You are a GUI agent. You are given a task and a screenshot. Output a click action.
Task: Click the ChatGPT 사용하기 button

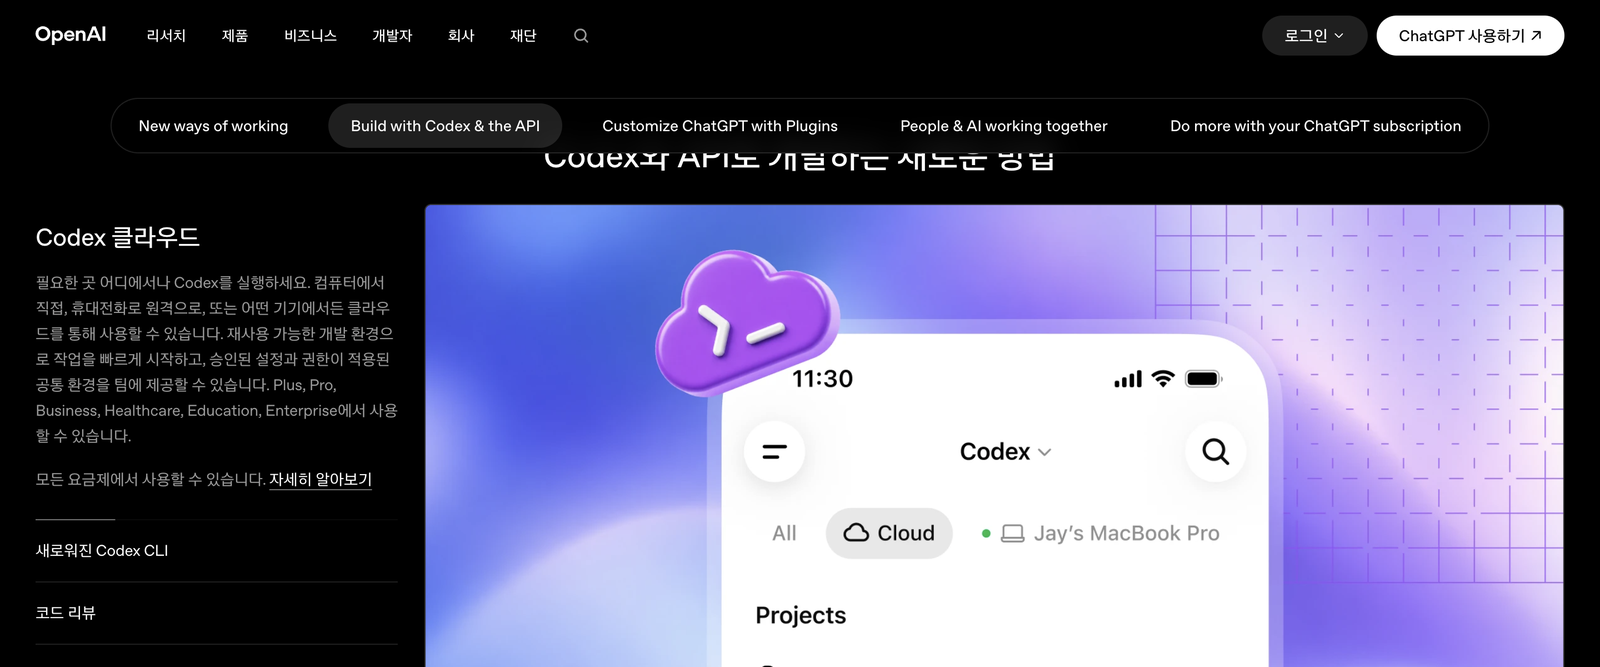pyautogui.click(x=1470, y=36)
